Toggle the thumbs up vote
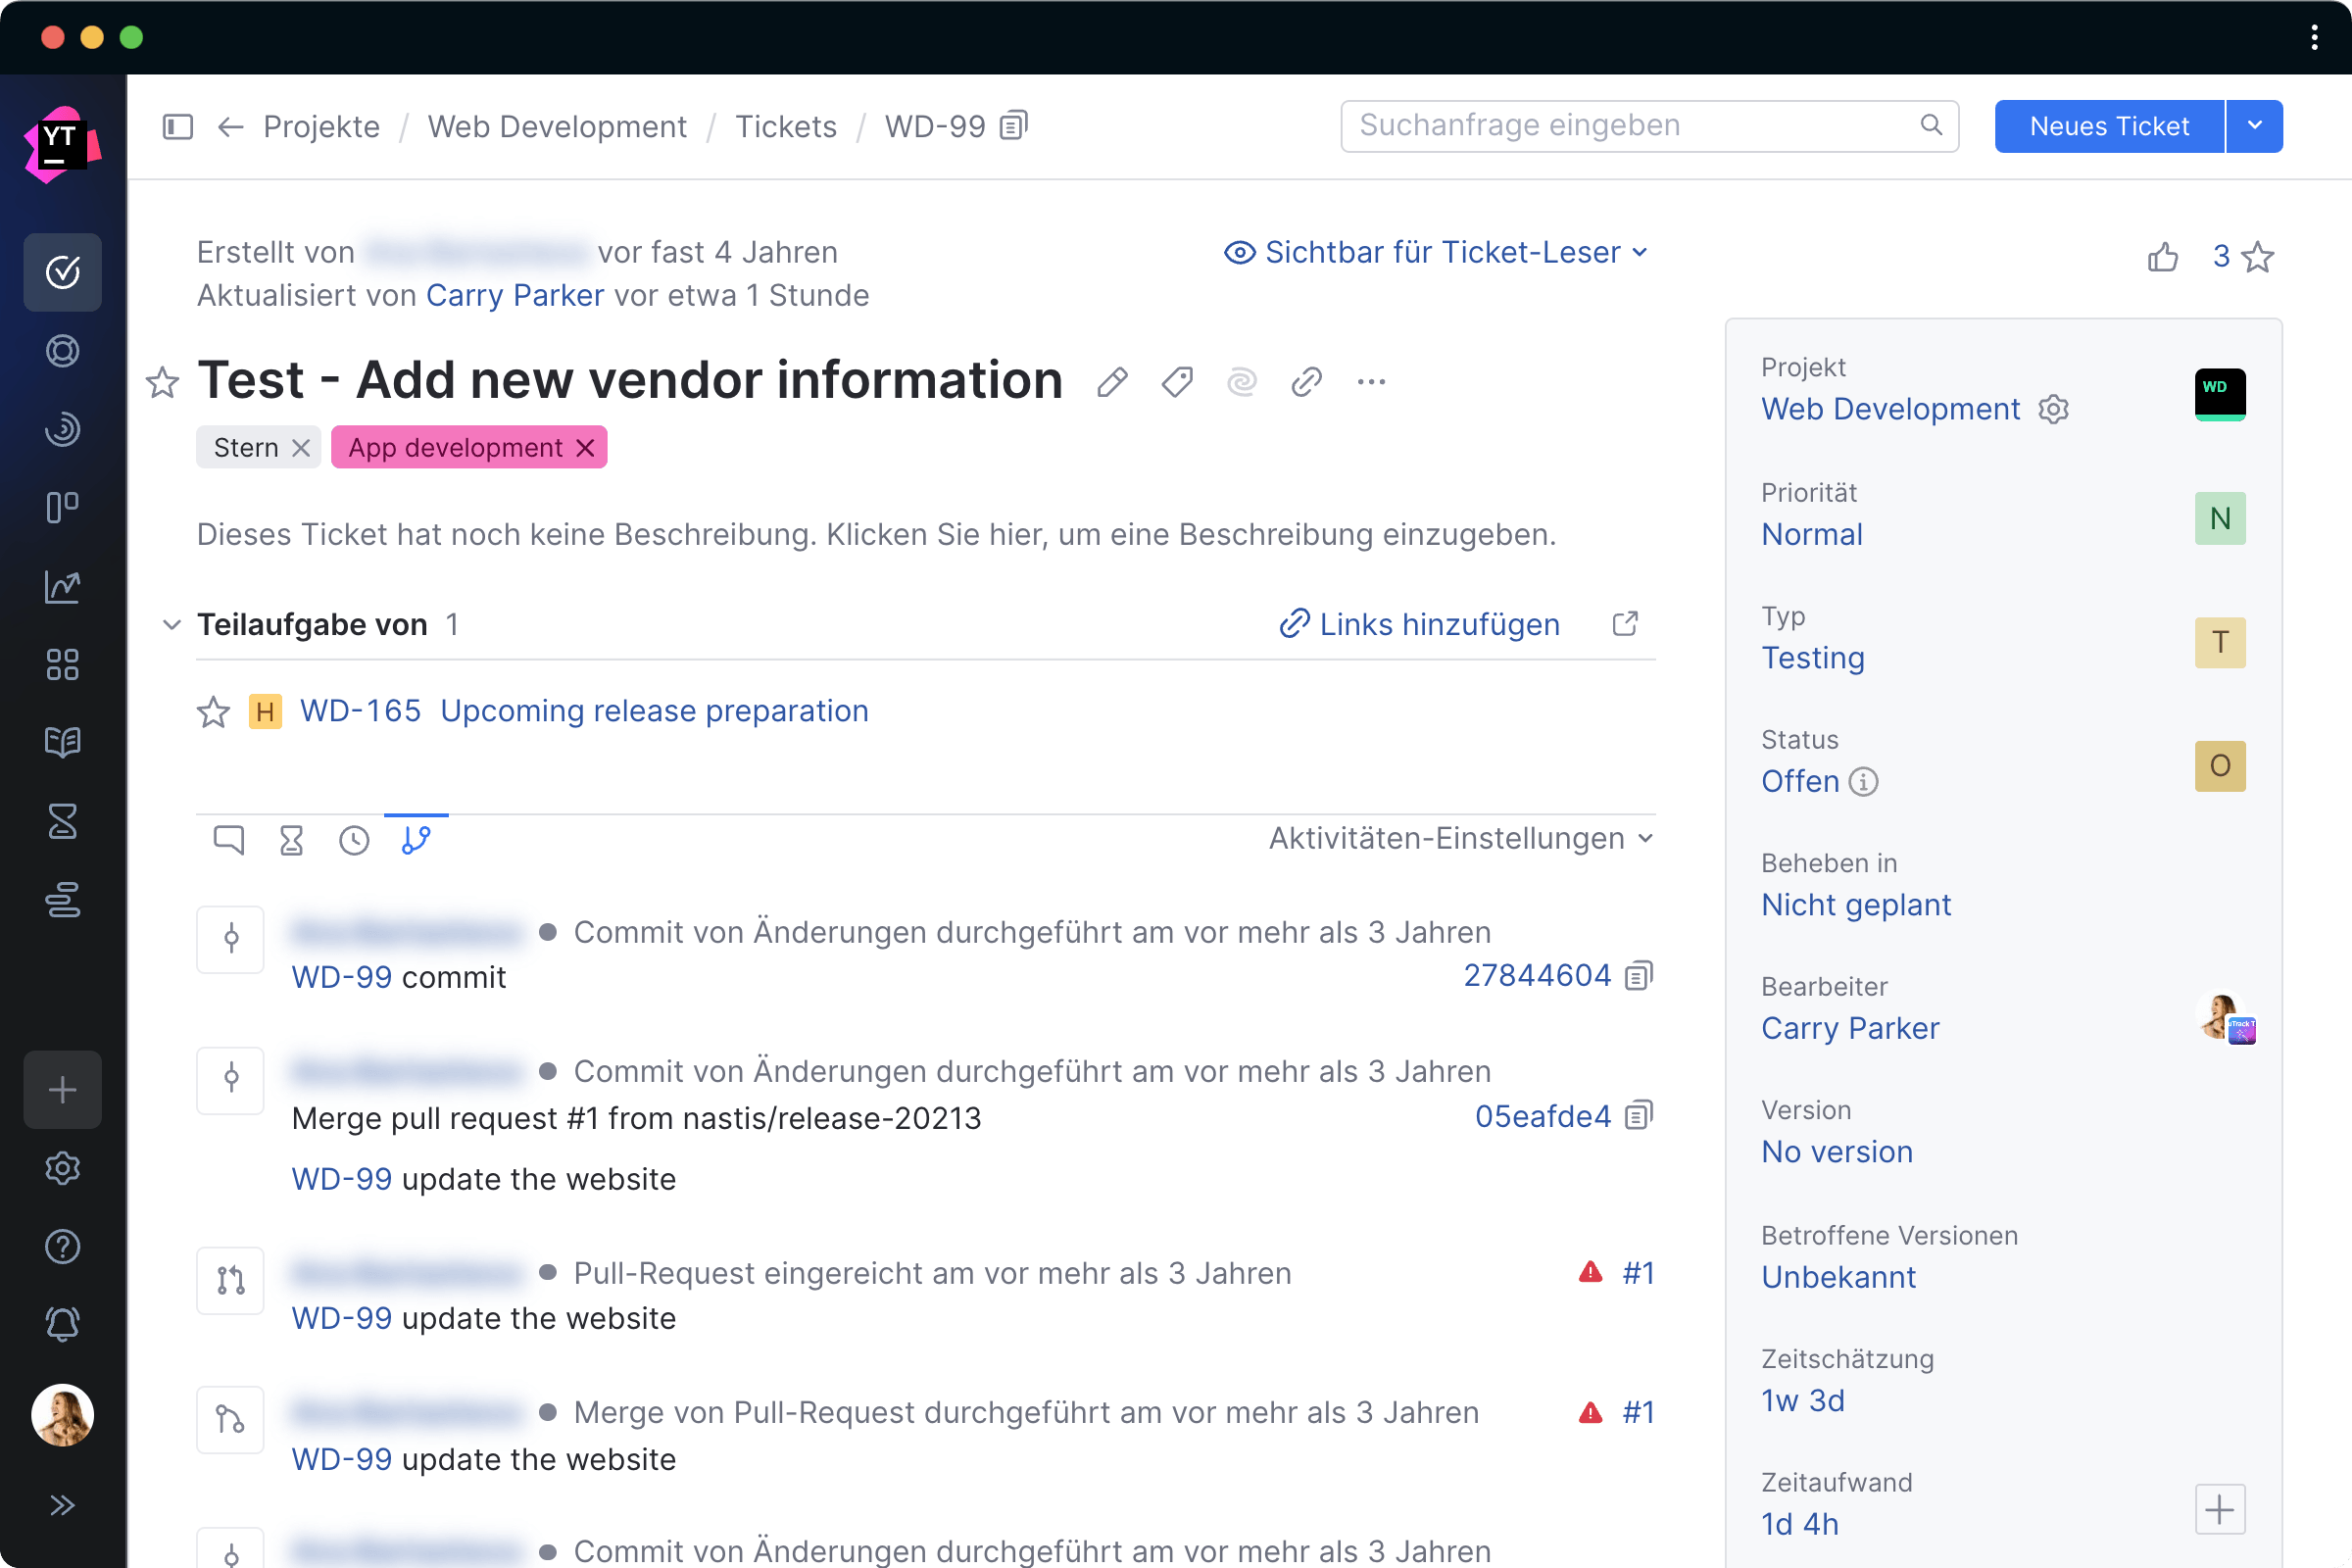 (x=2162, y=257)
